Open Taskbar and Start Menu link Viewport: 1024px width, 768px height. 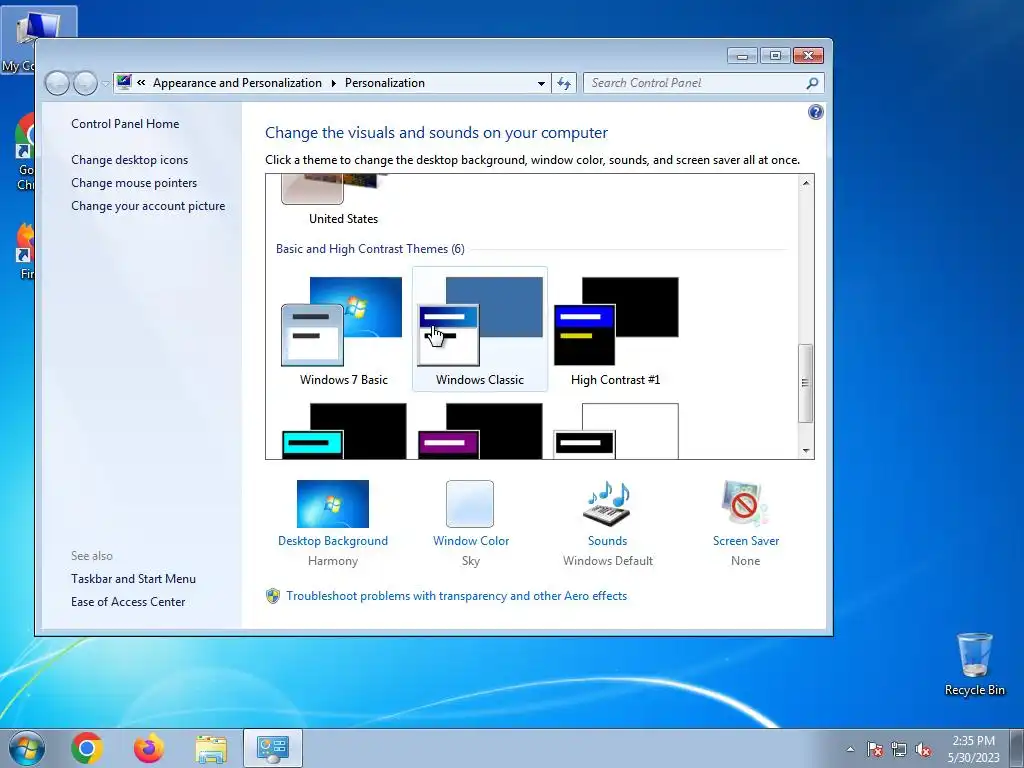pos(133,579)
